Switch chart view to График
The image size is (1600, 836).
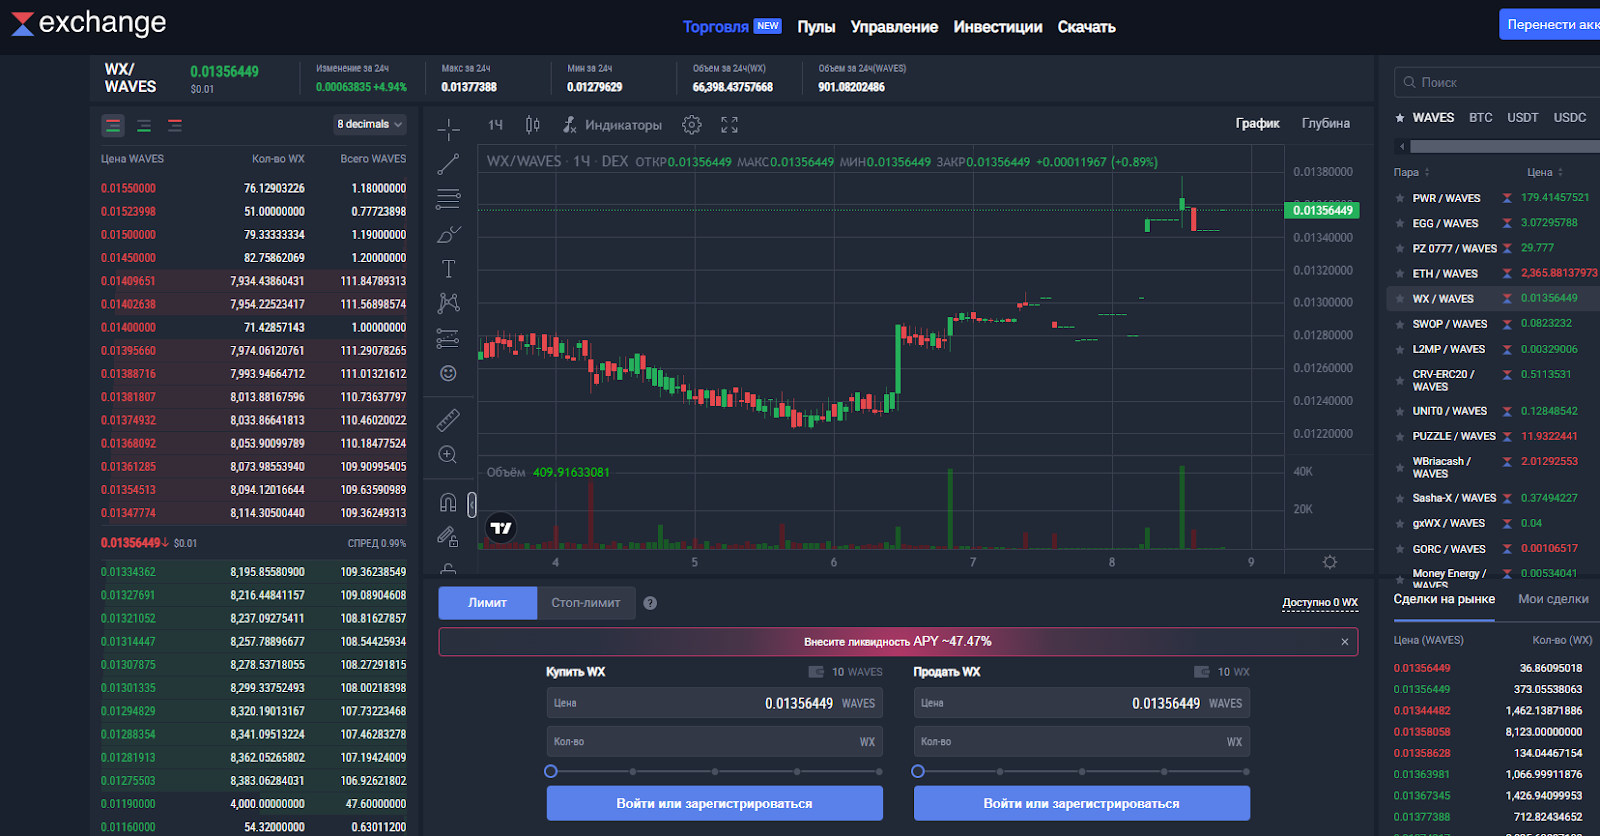[x=1257, y=123]
